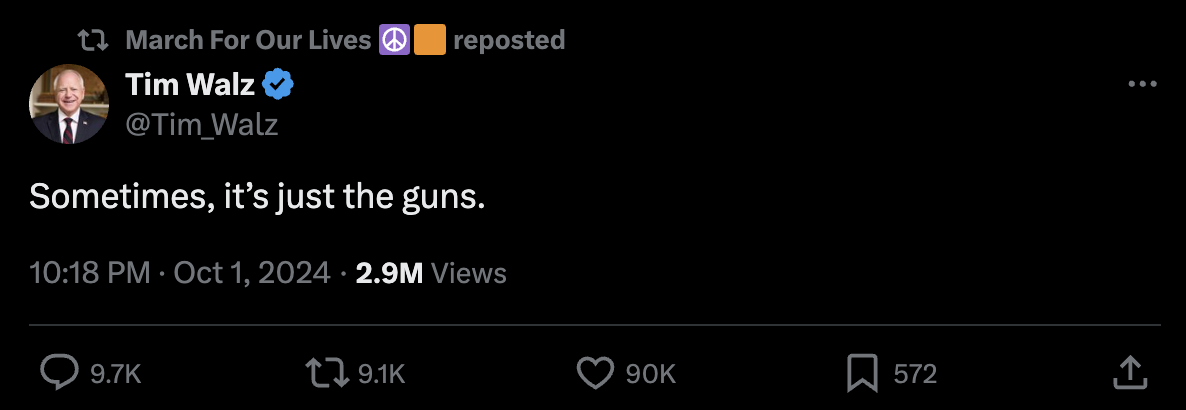Image resolution: width=1186 pixels, height=410 pixels.
Task: Like the tweet with the heart icon
Action: [596, 374]
